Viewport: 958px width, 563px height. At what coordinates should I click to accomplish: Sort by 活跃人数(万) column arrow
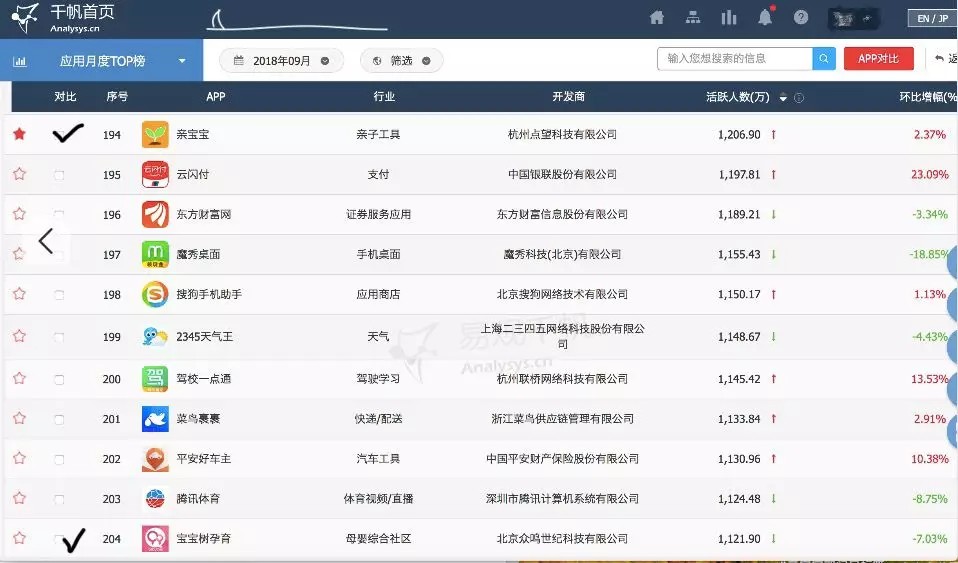(x=783, y=98)
